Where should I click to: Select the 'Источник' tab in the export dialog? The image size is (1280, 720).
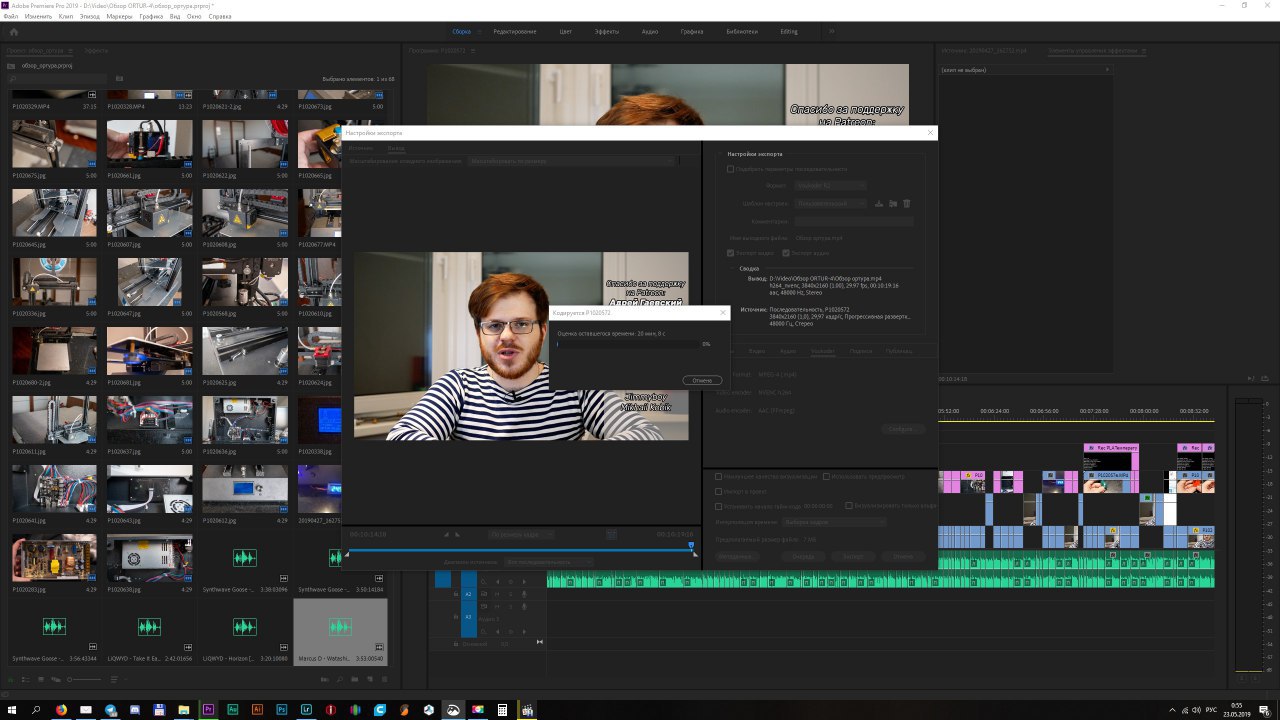[360, 148]
